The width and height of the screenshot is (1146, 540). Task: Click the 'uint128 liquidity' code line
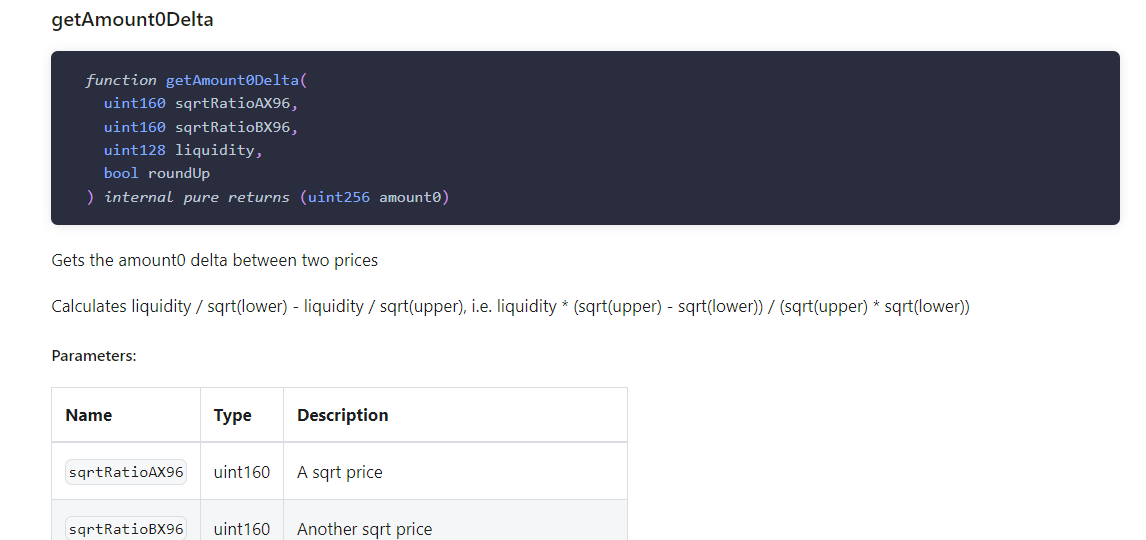183,150
